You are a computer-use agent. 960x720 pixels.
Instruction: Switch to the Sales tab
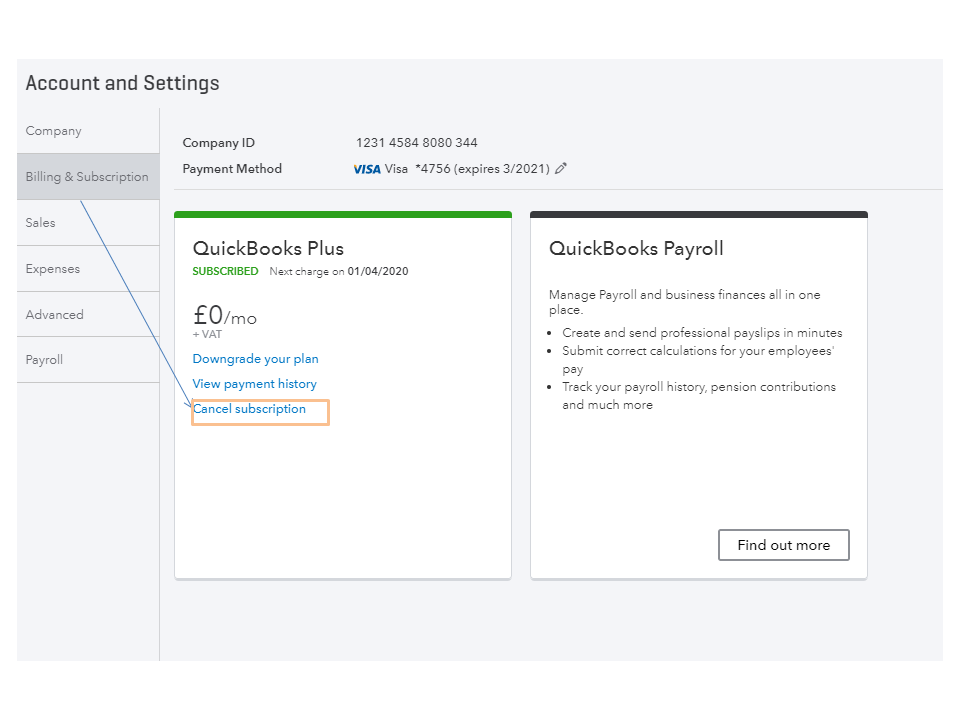tap(41, 223)
